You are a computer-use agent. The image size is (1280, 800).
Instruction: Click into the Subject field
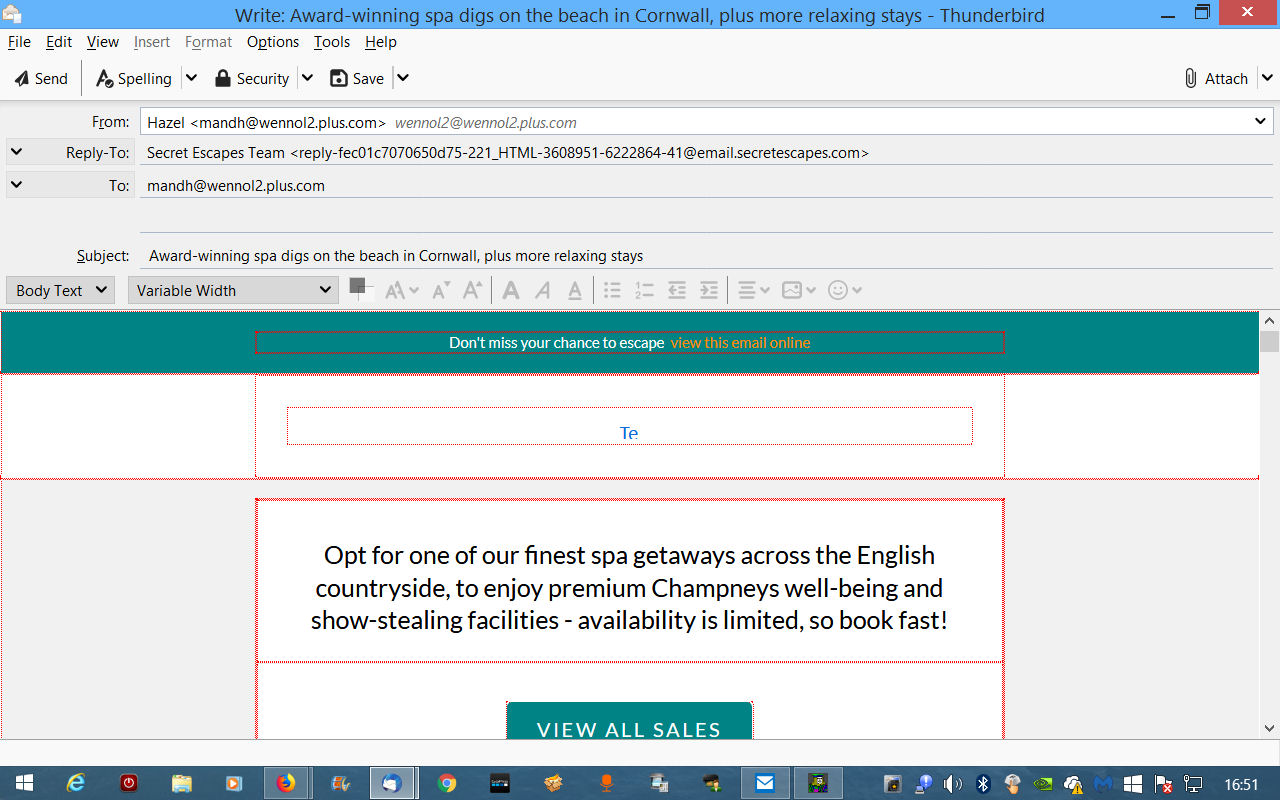[x=706, y=256]
